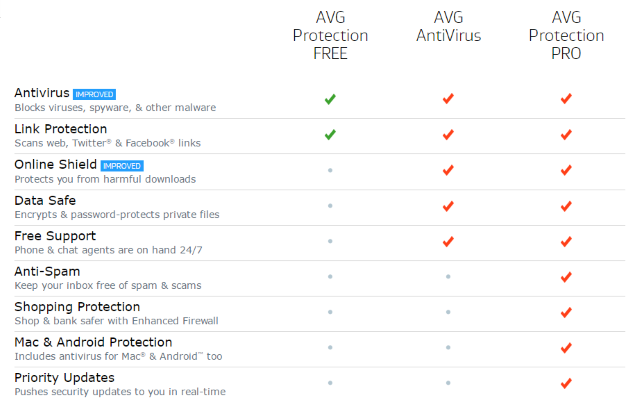Click red checkmark for Mac & Android Protection PRO
This screenshot has height=414, width=640.
coord(566,348)
